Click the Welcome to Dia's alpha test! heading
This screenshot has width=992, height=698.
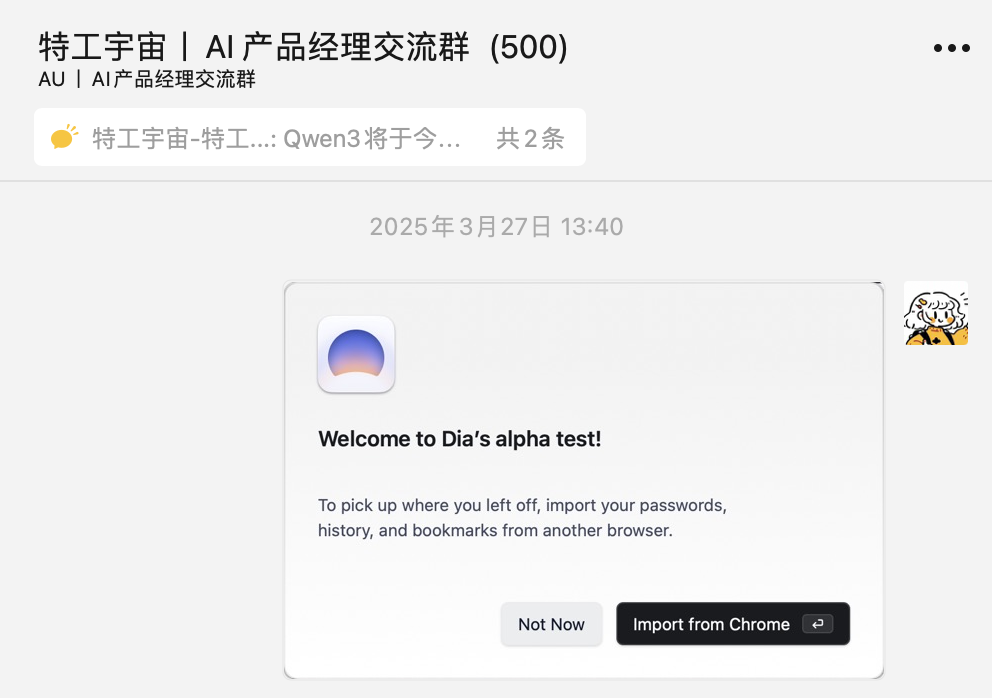pyautogui.click(x=460, y=439)
